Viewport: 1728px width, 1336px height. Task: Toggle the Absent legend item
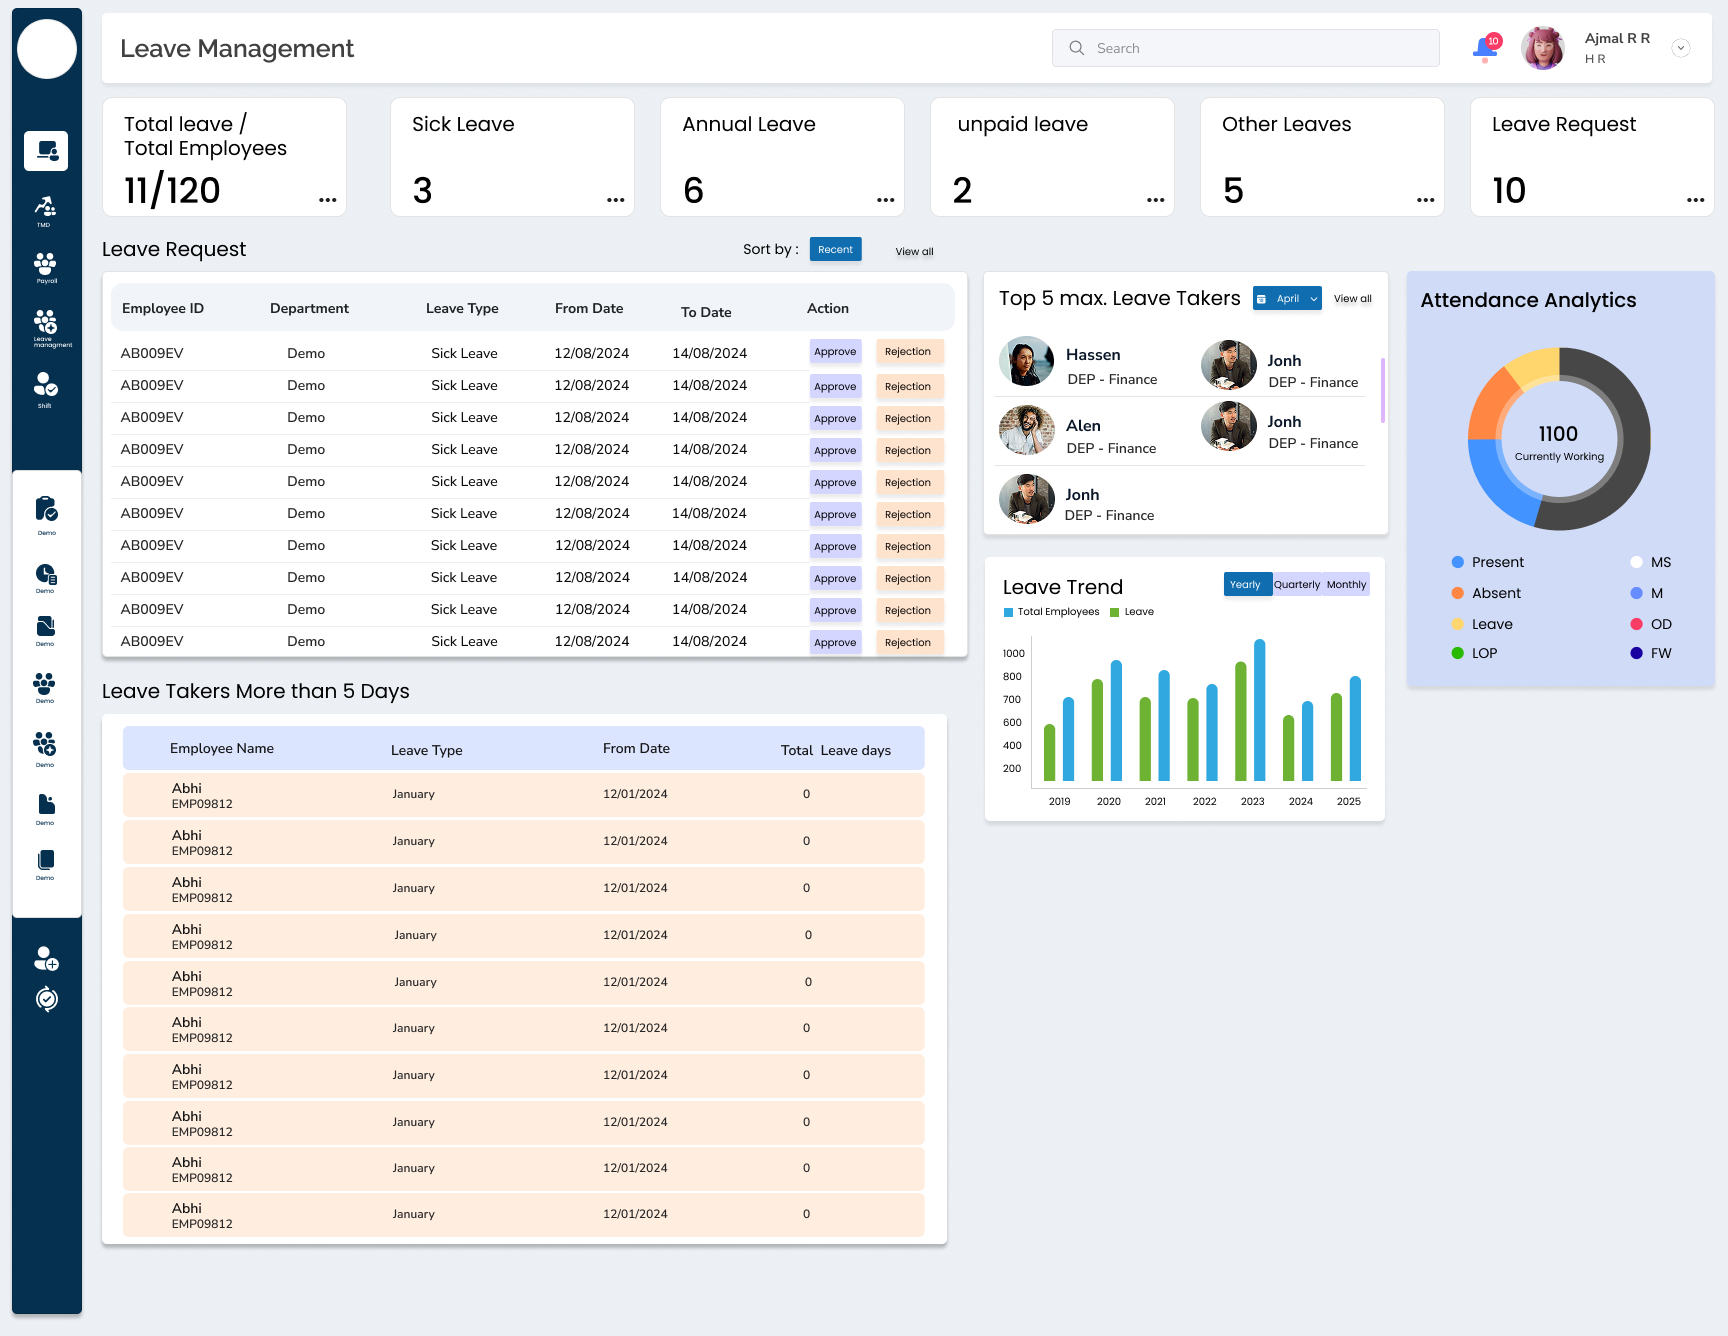(1486, 593)
